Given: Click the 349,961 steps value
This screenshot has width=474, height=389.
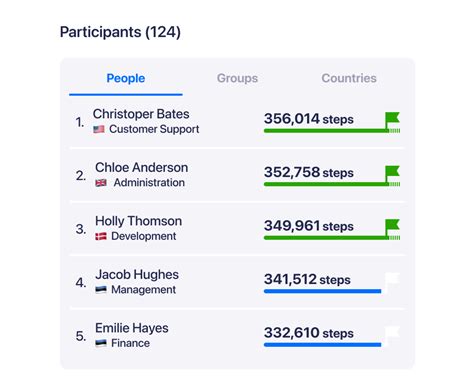Looking at the screenshot, I should [309, 226].
